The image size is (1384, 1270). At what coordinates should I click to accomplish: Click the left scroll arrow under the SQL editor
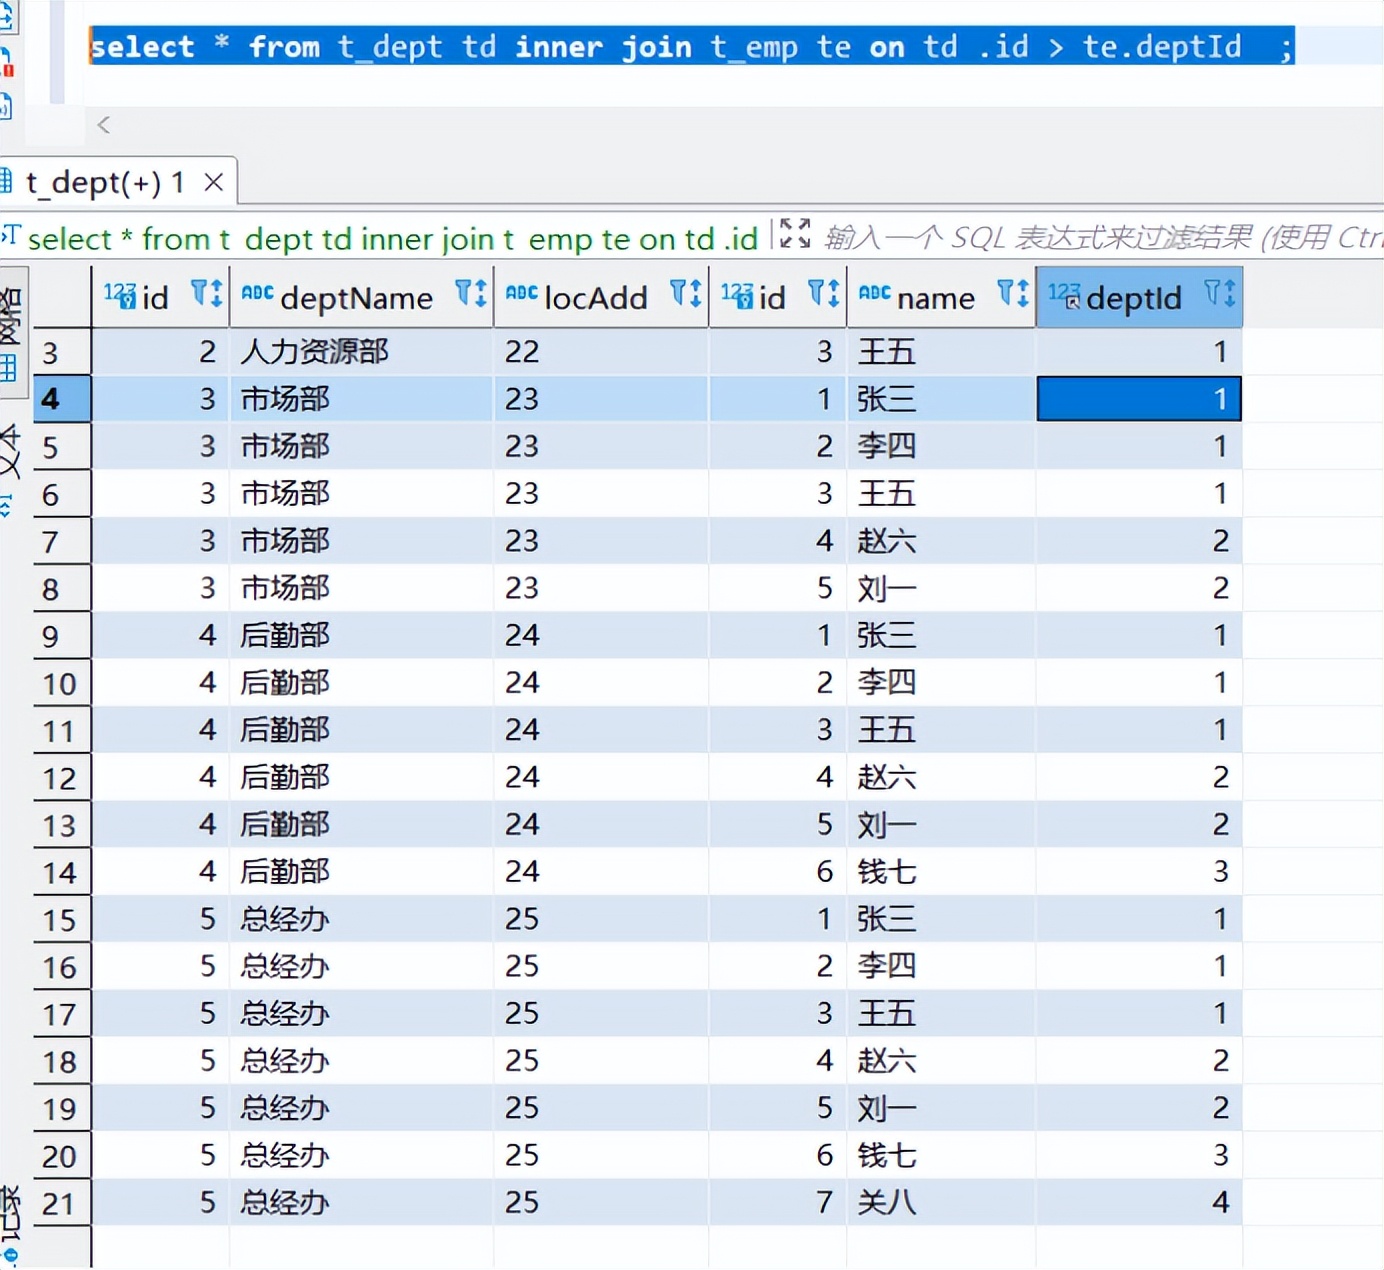pyautogui.click(x=103, y=125)
